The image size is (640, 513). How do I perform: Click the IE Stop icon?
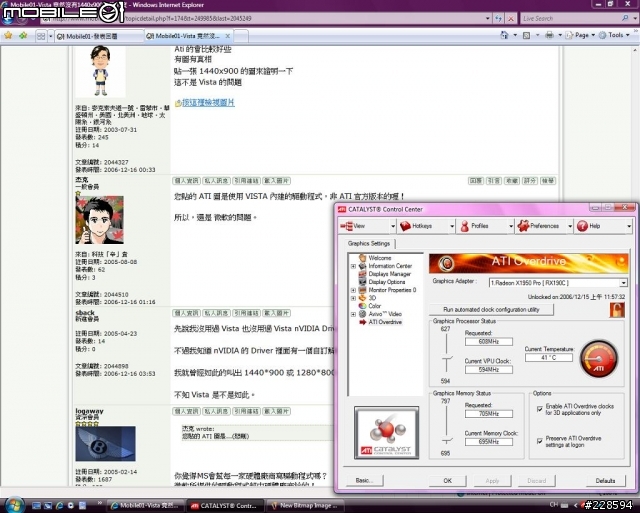pos(511,18)
